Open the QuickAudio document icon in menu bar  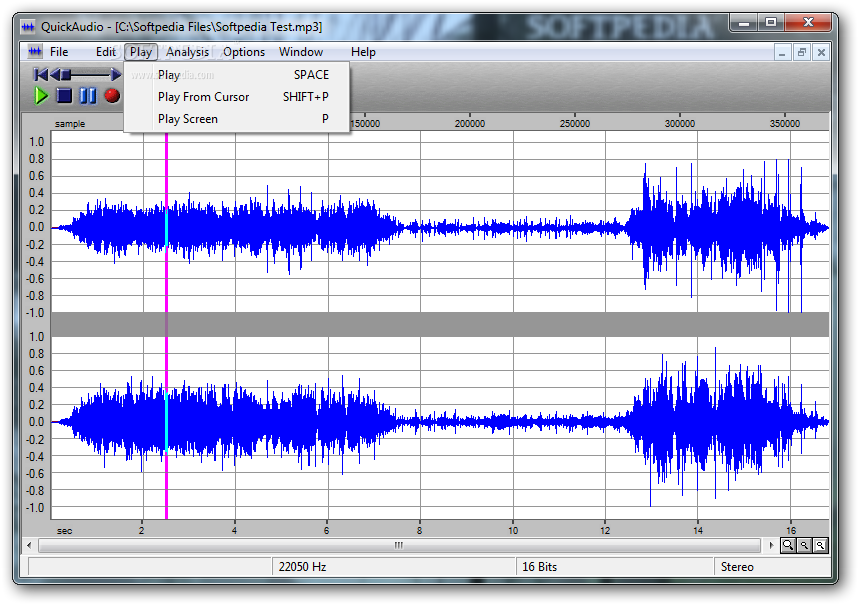[35, 52]
